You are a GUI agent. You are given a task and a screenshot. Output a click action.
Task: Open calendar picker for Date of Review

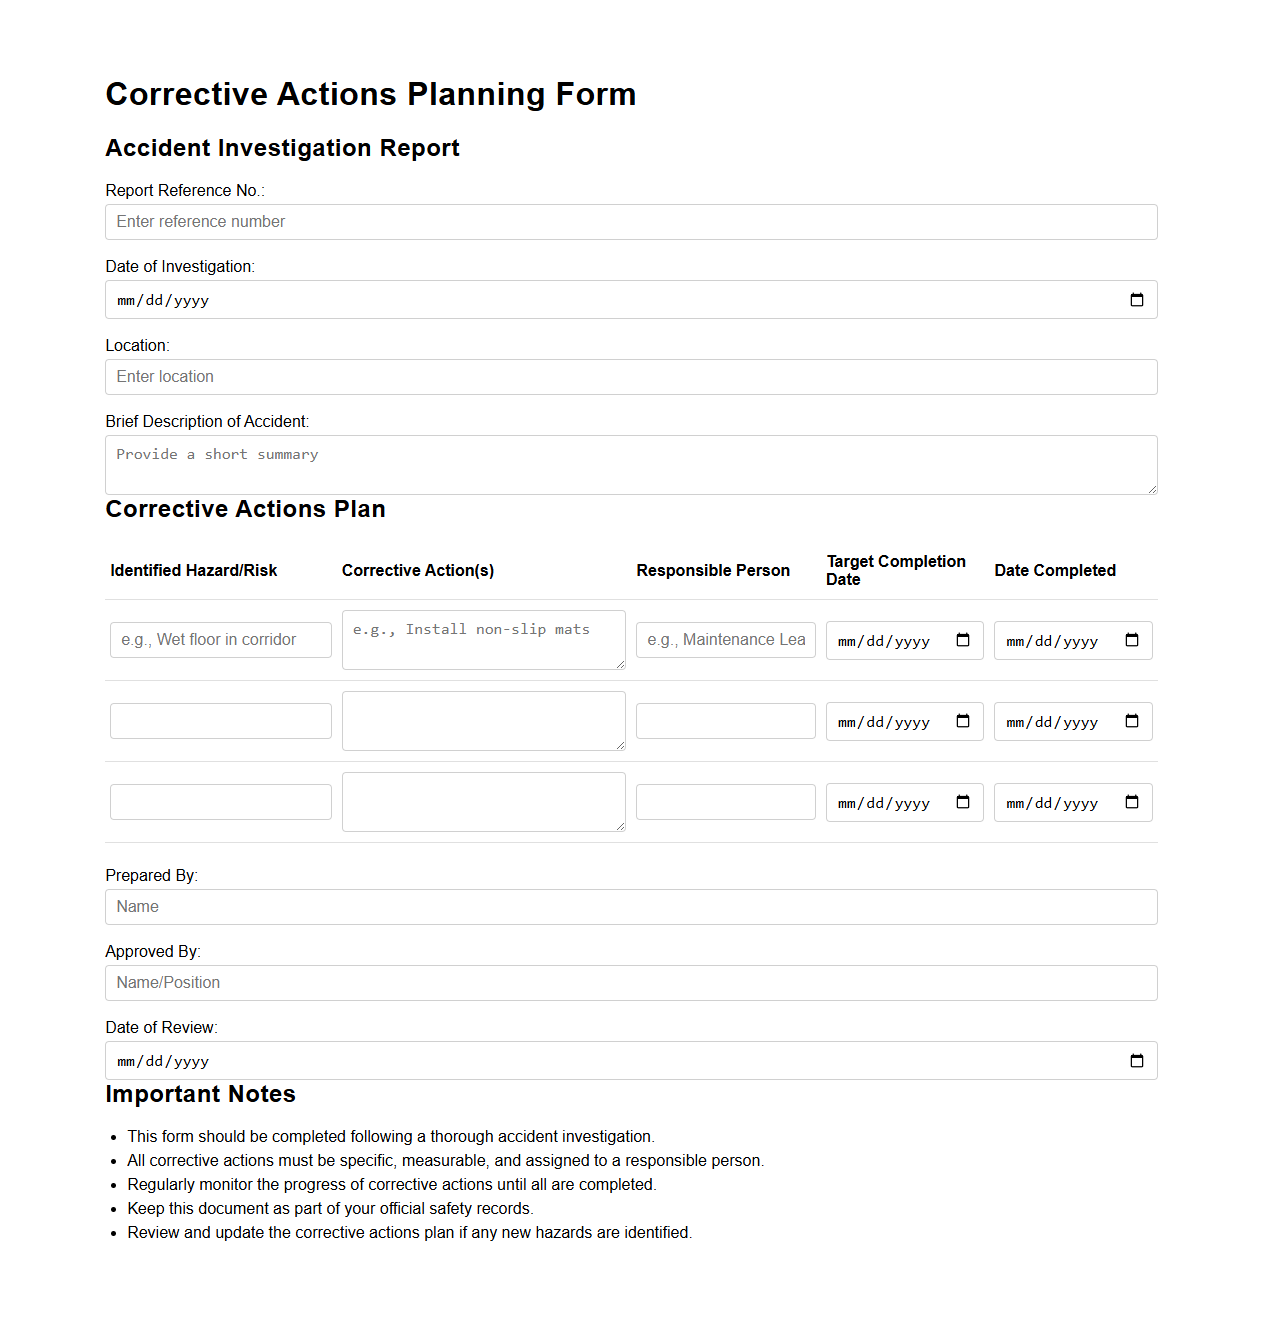[1136, 1061]
